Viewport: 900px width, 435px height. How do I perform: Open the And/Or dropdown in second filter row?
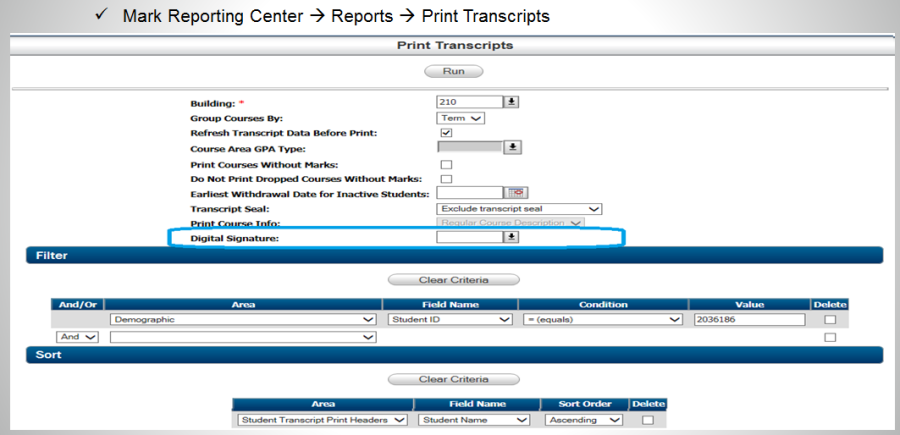(78, 338)
